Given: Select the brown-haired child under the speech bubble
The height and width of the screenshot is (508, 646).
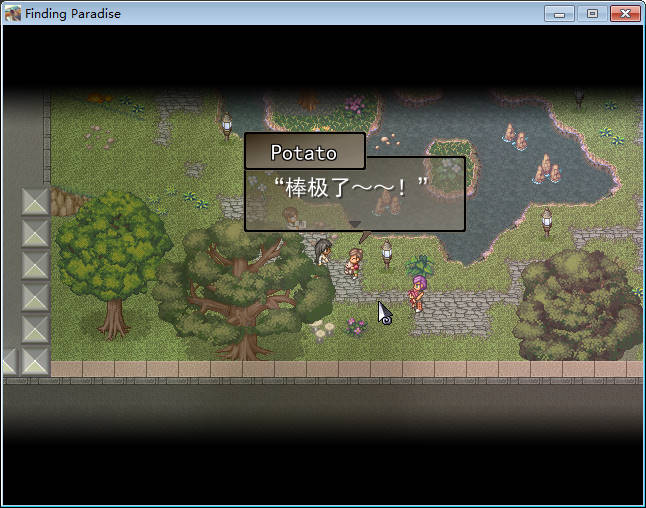Looking at the screenshot, I should click(x=353, y=263).
